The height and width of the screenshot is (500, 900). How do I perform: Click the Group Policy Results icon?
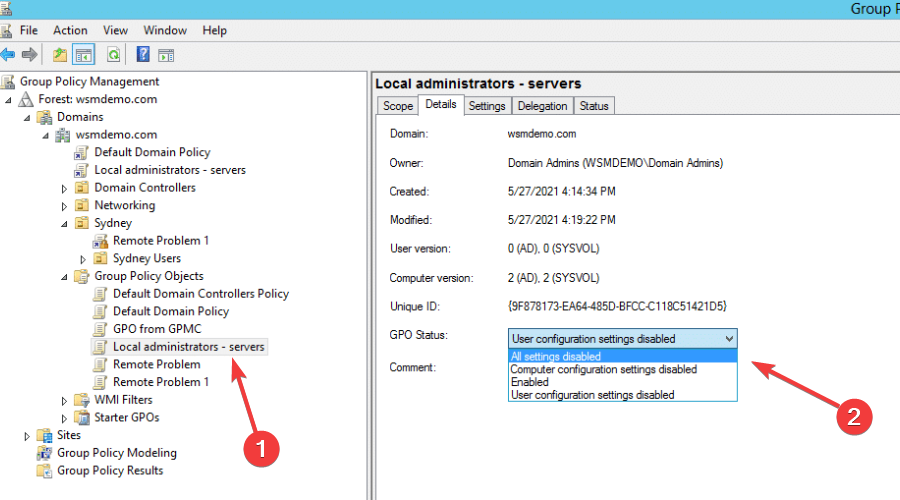tap(44, 471)
